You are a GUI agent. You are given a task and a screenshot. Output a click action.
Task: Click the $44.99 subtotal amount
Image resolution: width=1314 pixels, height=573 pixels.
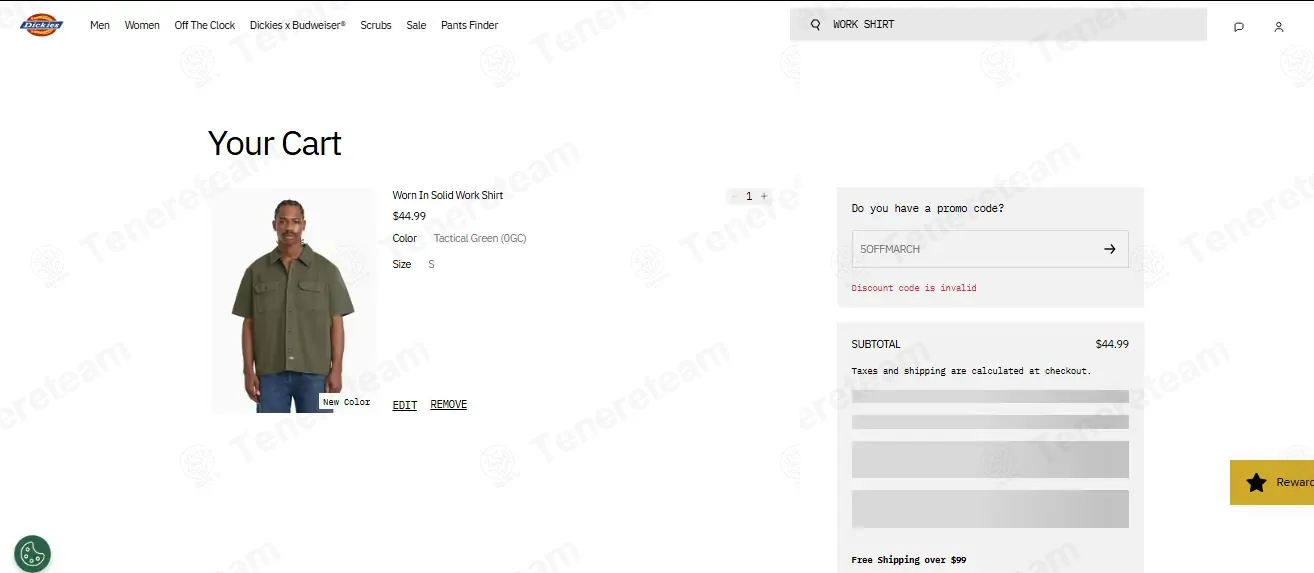point(1112,344)
